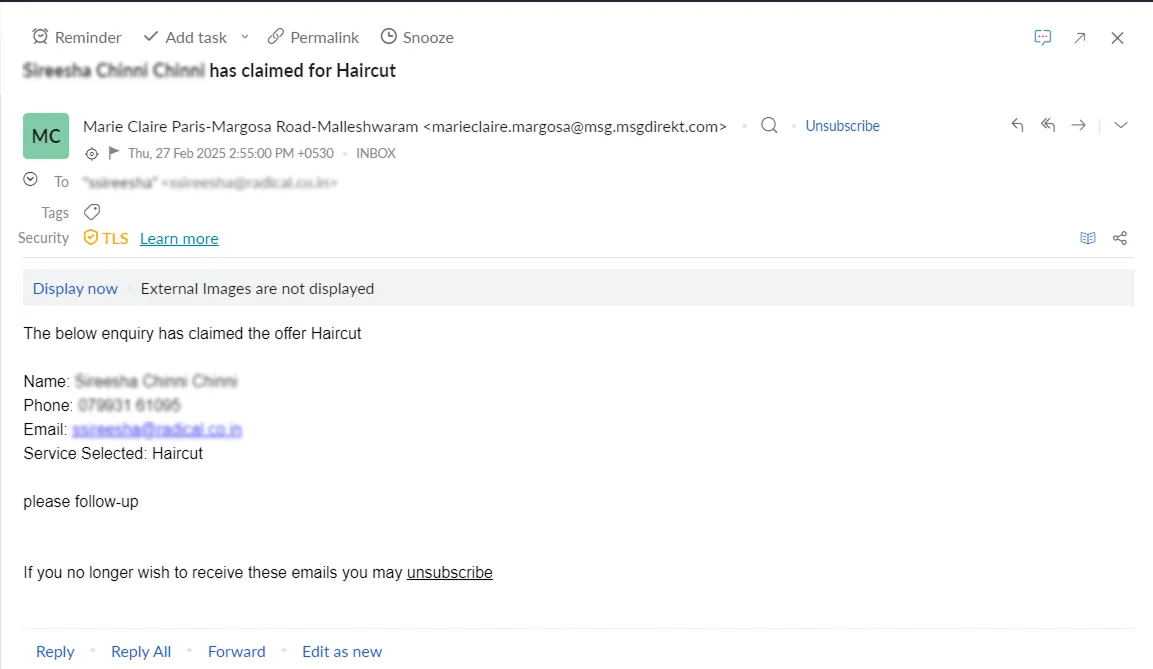Viewport: 1153px width, 669px height.
Task: Expand the recipient details chevron beside To
Action: [30, 180]
